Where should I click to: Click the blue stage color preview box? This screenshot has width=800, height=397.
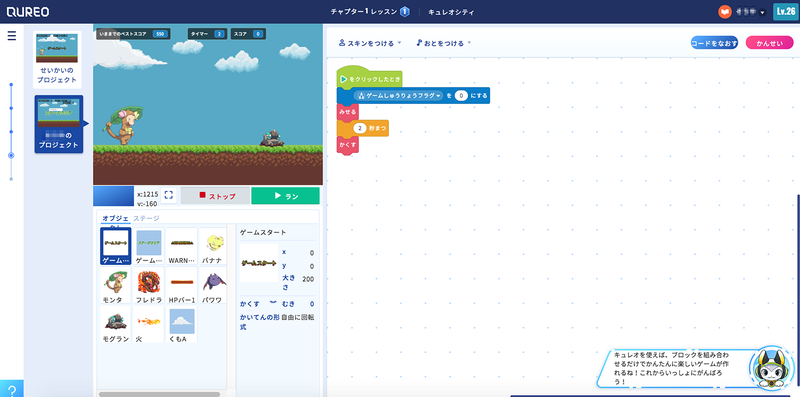(113, 196)
